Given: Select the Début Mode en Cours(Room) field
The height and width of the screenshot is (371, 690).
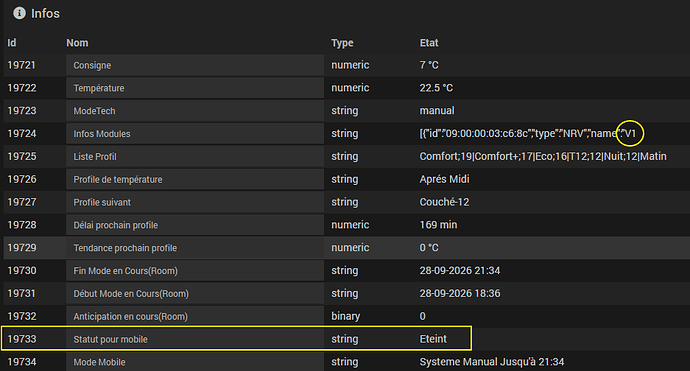Looking at the screenshot, I should coord(195,294).
